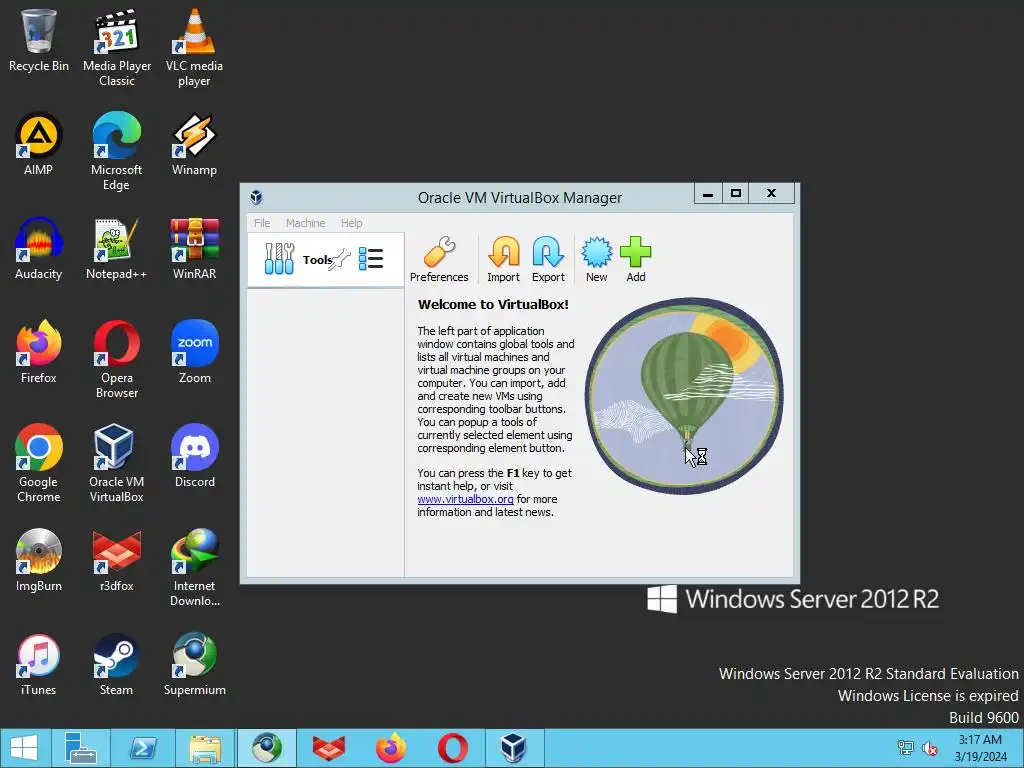
Task: Click the network tray icon
Action: (x=905, y=748)
